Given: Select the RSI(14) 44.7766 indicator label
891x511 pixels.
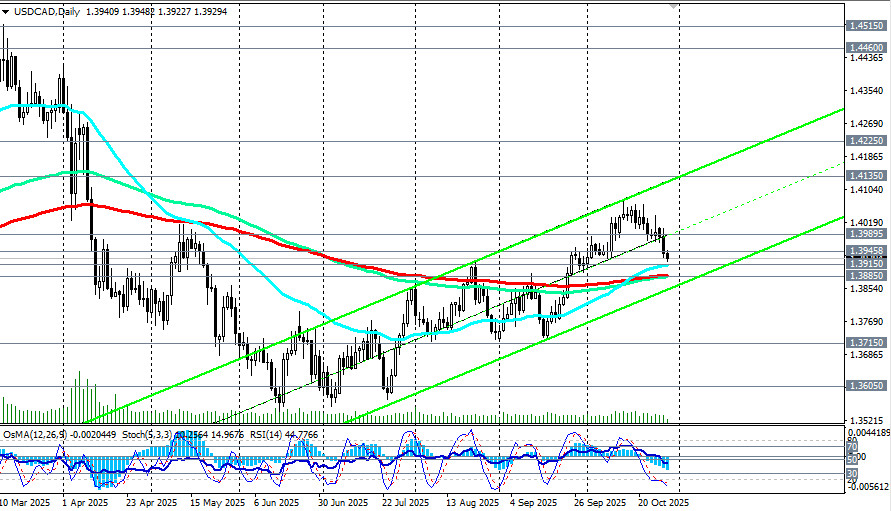Looking at the screenshot, I should (284, 435).
